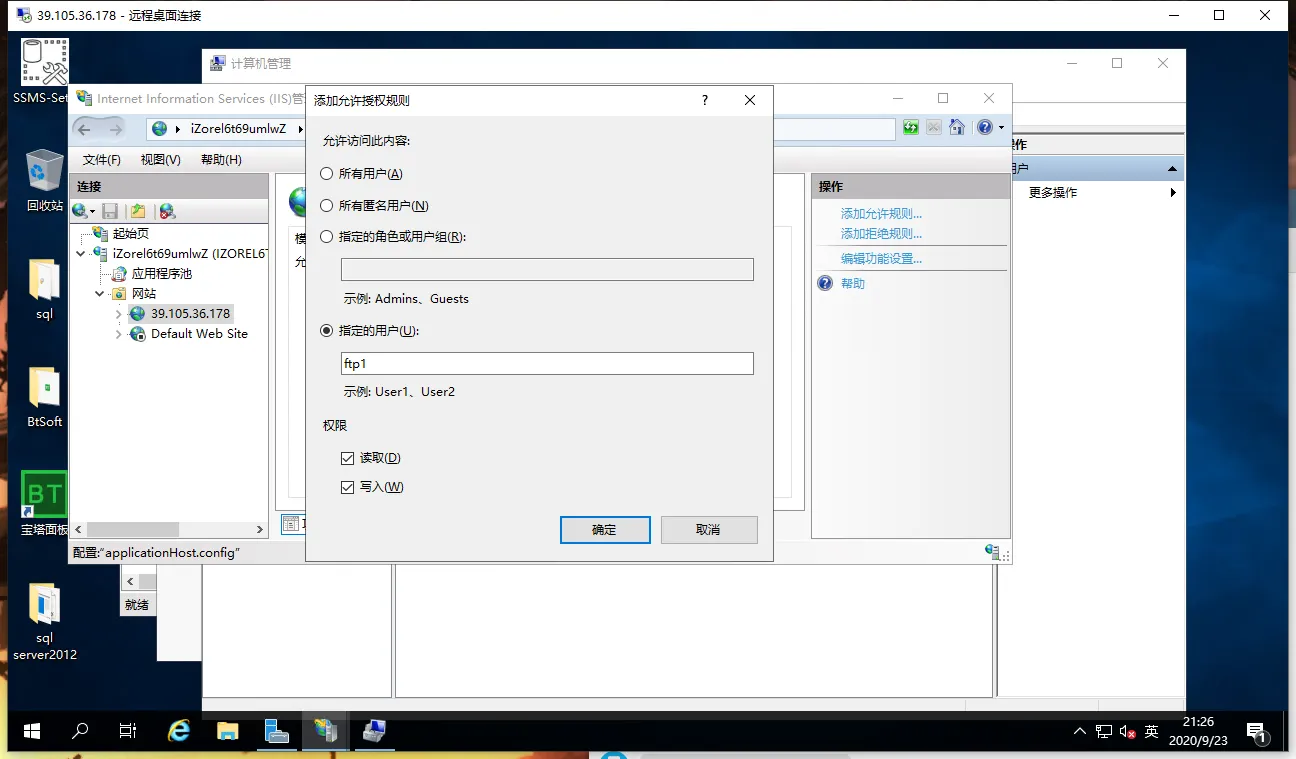Click the IIS back navigation arrow
Screen dimensions: 1296x759
85,128
